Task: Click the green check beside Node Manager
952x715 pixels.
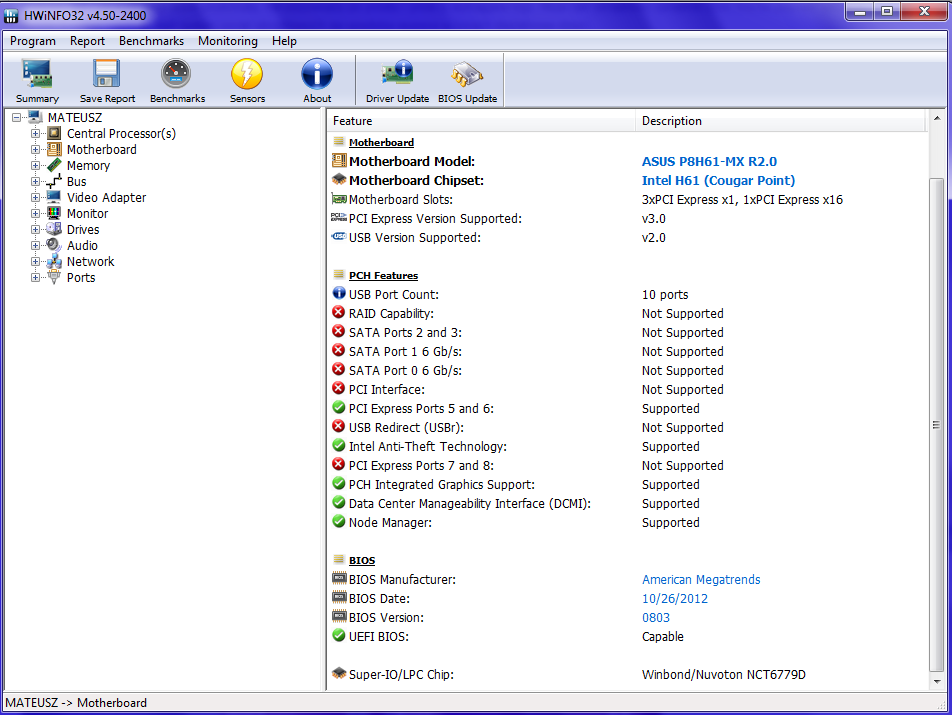Action: tap(339, 521)
